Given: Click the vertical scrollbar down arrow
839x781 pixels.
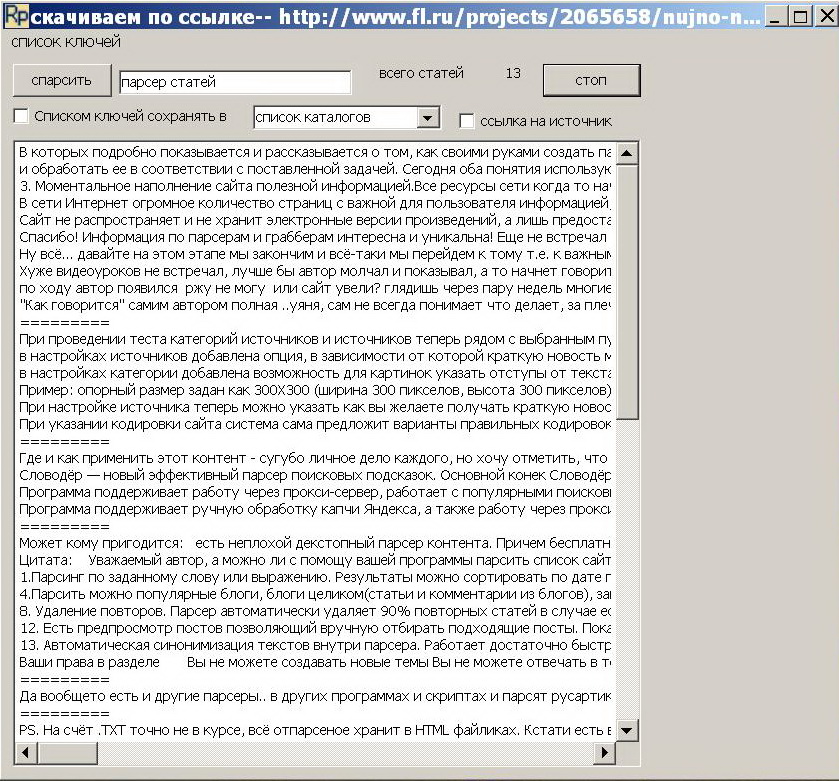Looking at the screenshot, I should coord(627,730).
